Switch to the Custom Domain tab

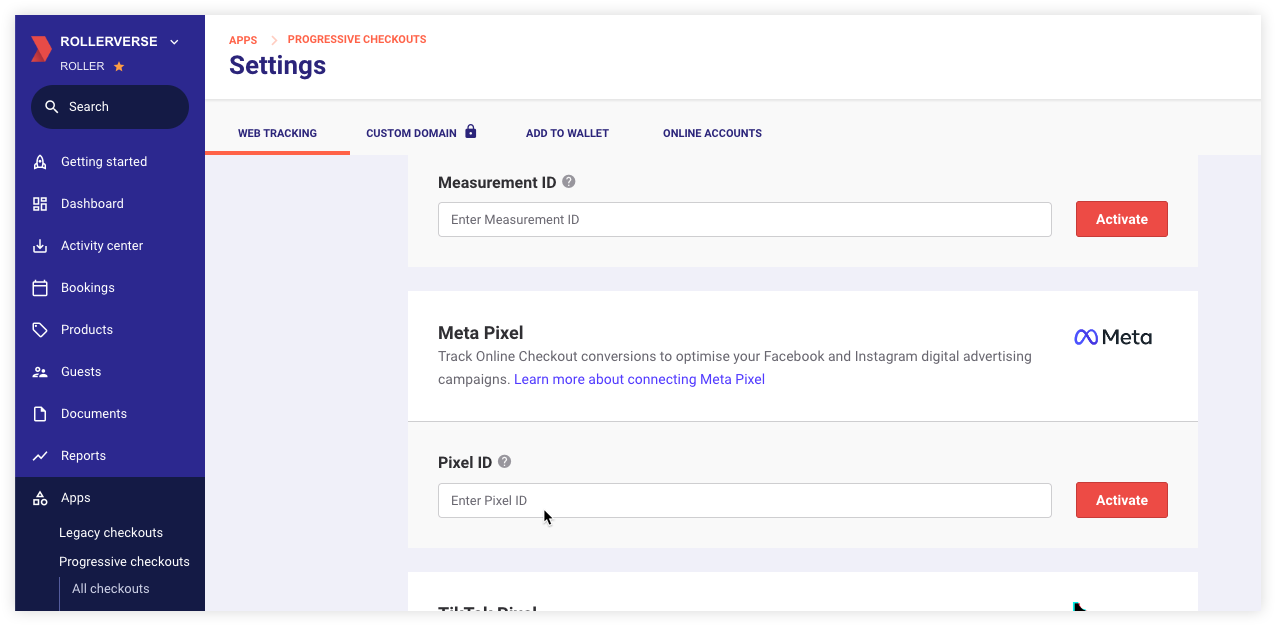411,133
